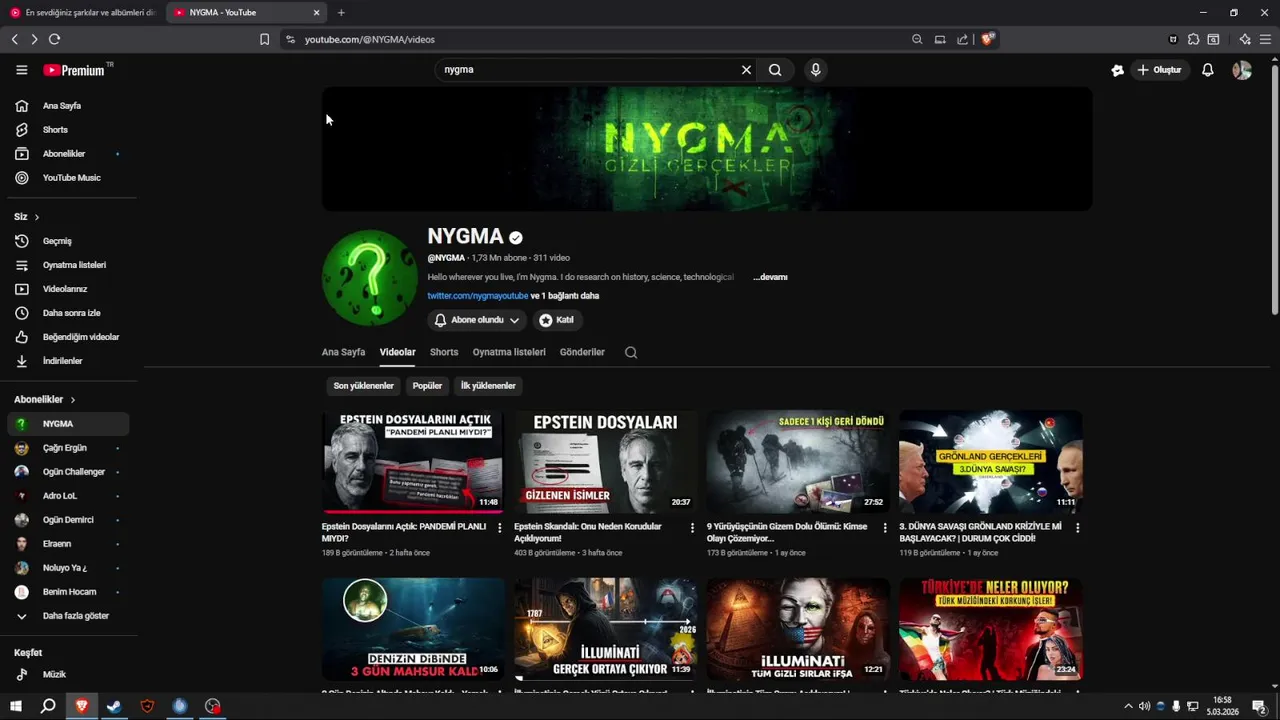Viewport: 1280px width, 720px height.
Task: Open the 9 Yürüyüşçünün Gizem video thumbnail
Action: (798, 461)
